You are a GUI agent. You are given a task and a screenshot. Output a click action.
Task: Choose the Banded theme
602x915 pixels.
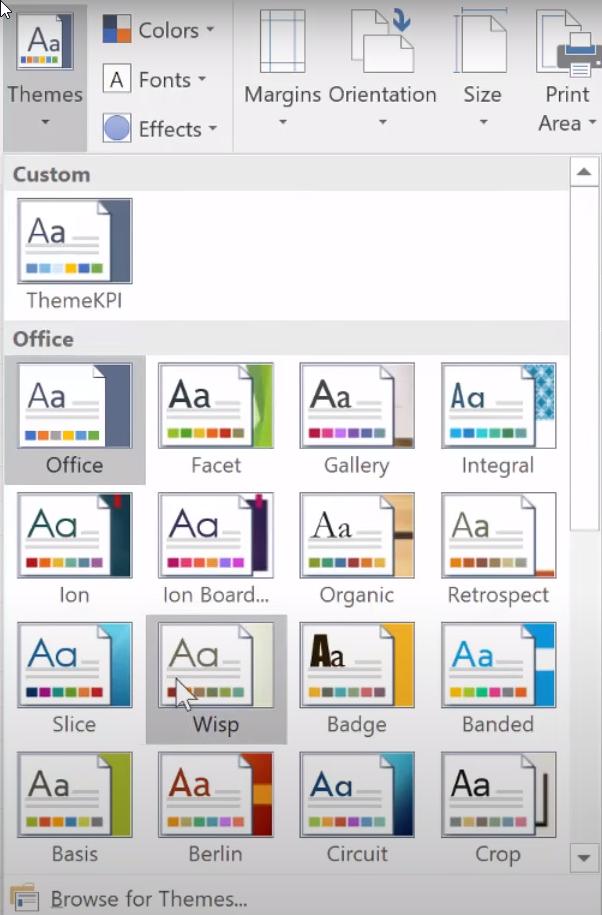tap(498, 679)
